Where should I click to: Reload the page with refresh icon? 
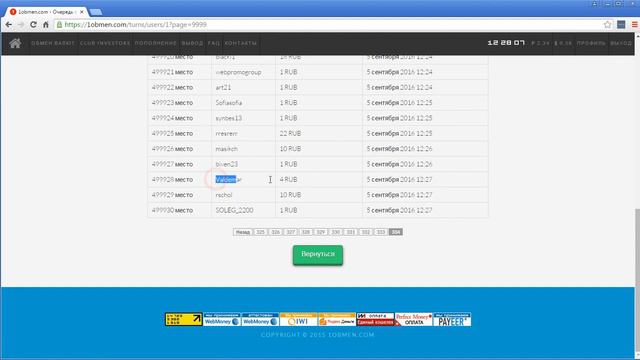(x=33, y=25)
